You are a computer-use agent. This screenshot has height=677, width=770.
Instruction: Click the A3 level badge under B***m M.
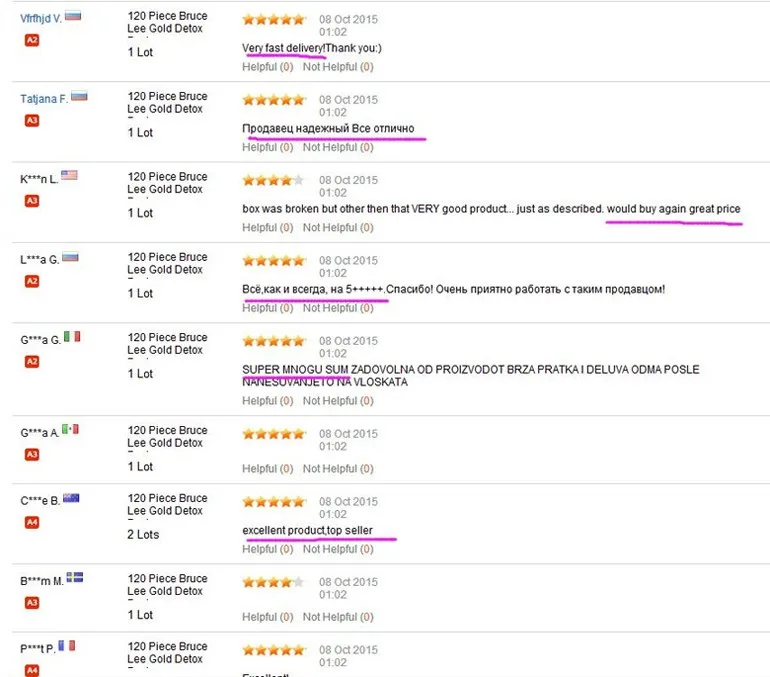point(32,603)
